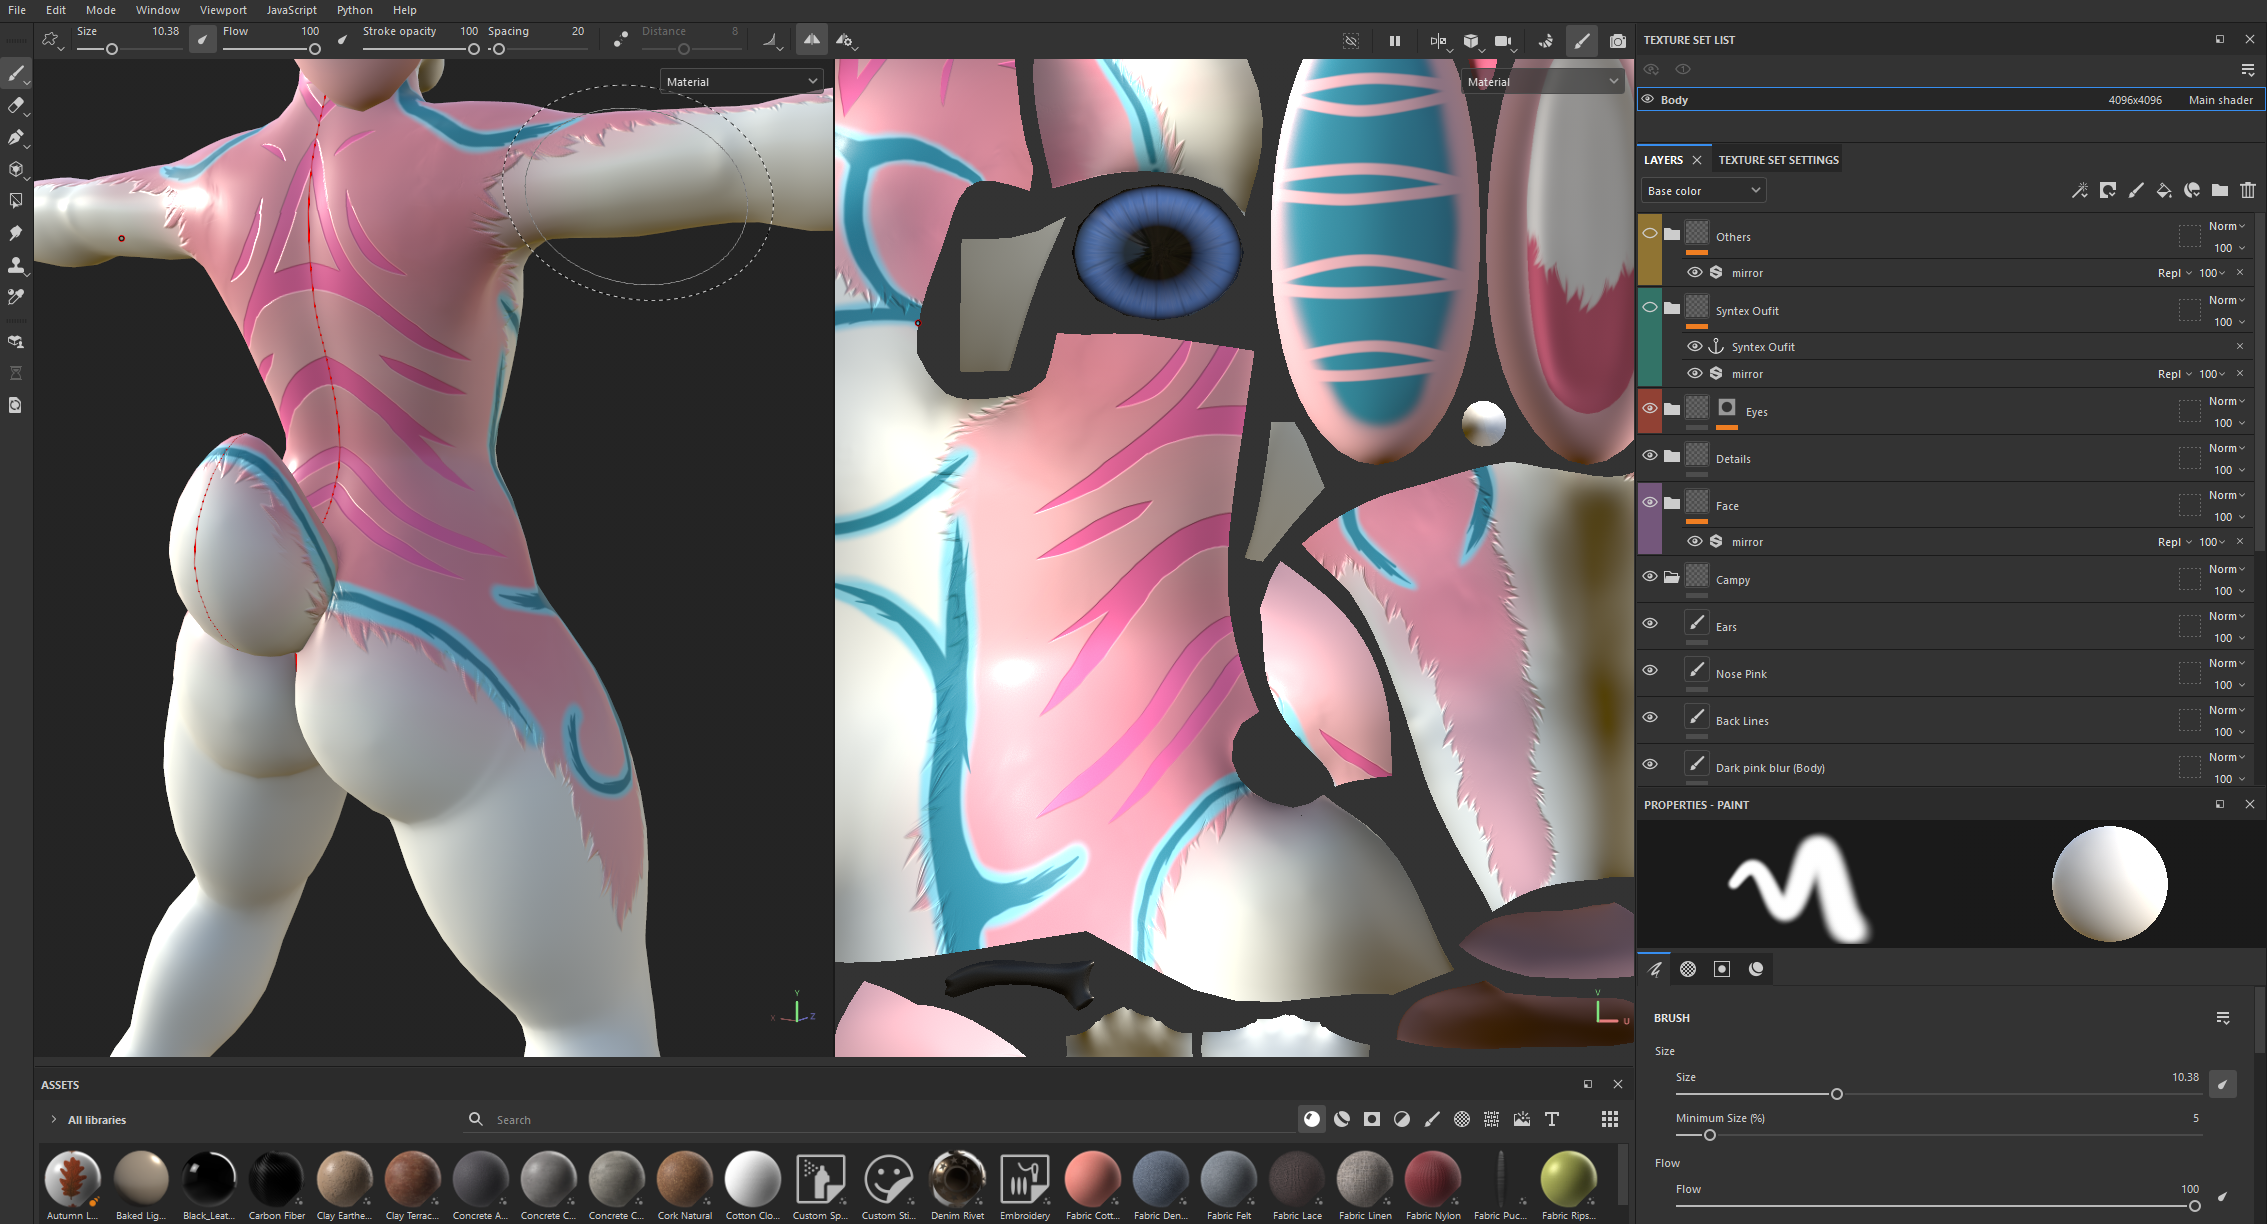This screenshot has width=2267, height=1224.
Task: Select the Eraser tool in the left toolbar
Action: pyautogui.click(x=16, y=106)
